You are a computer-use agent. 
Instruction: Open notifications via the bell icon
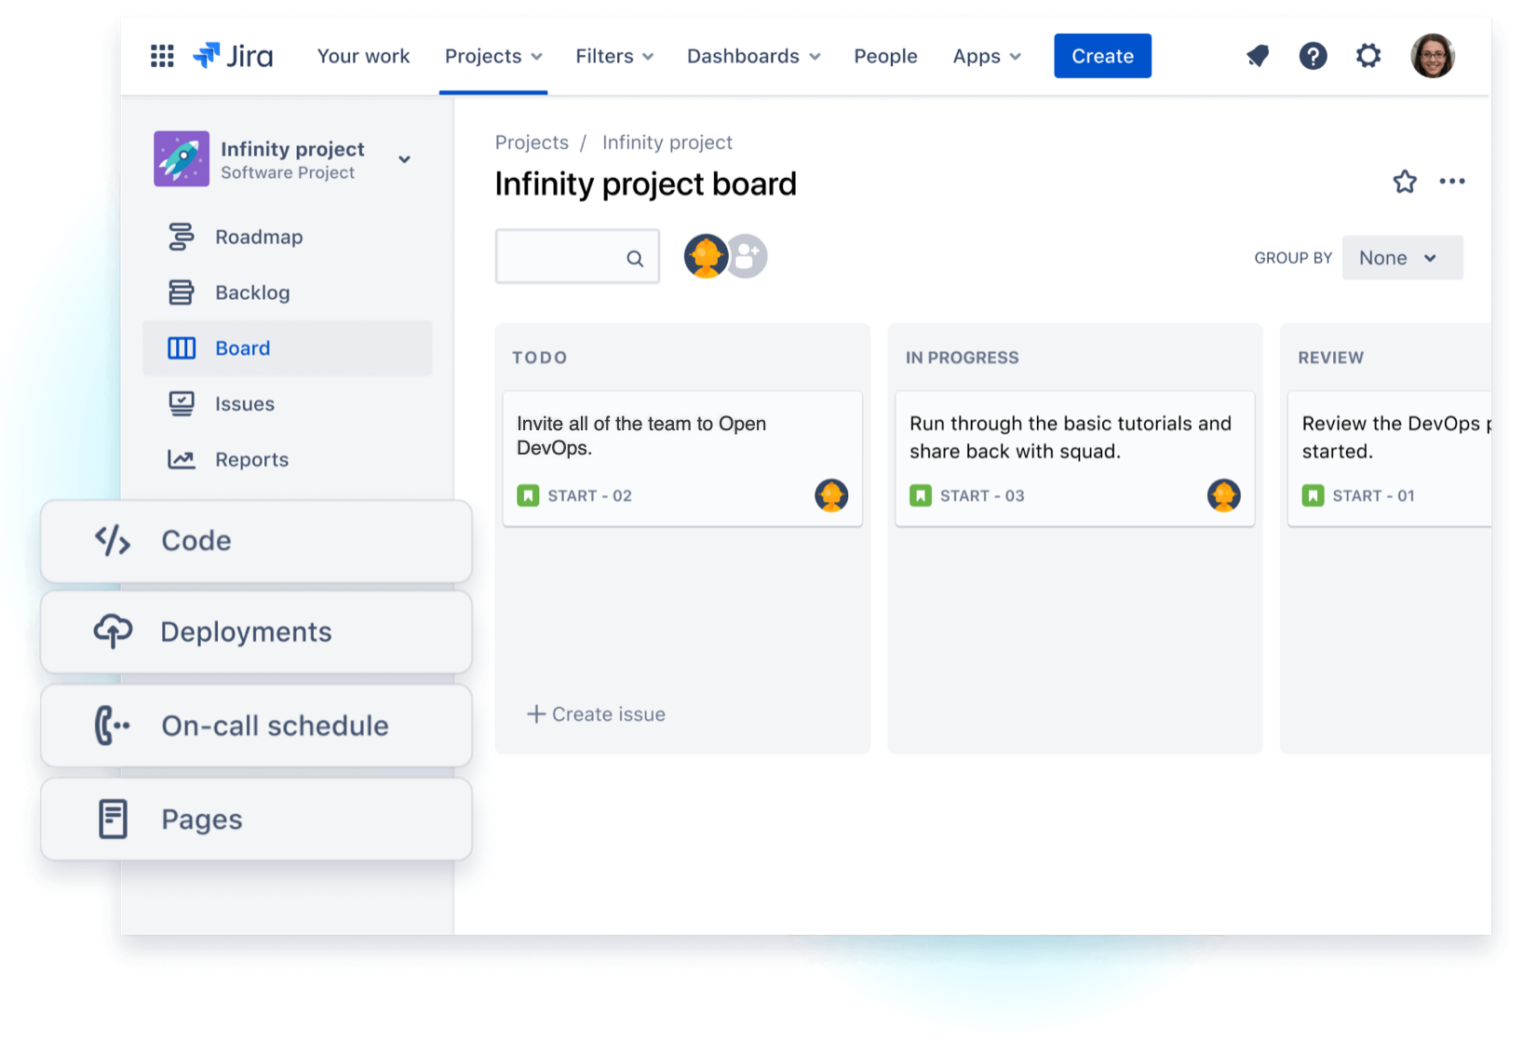[x=1257, y=56]
